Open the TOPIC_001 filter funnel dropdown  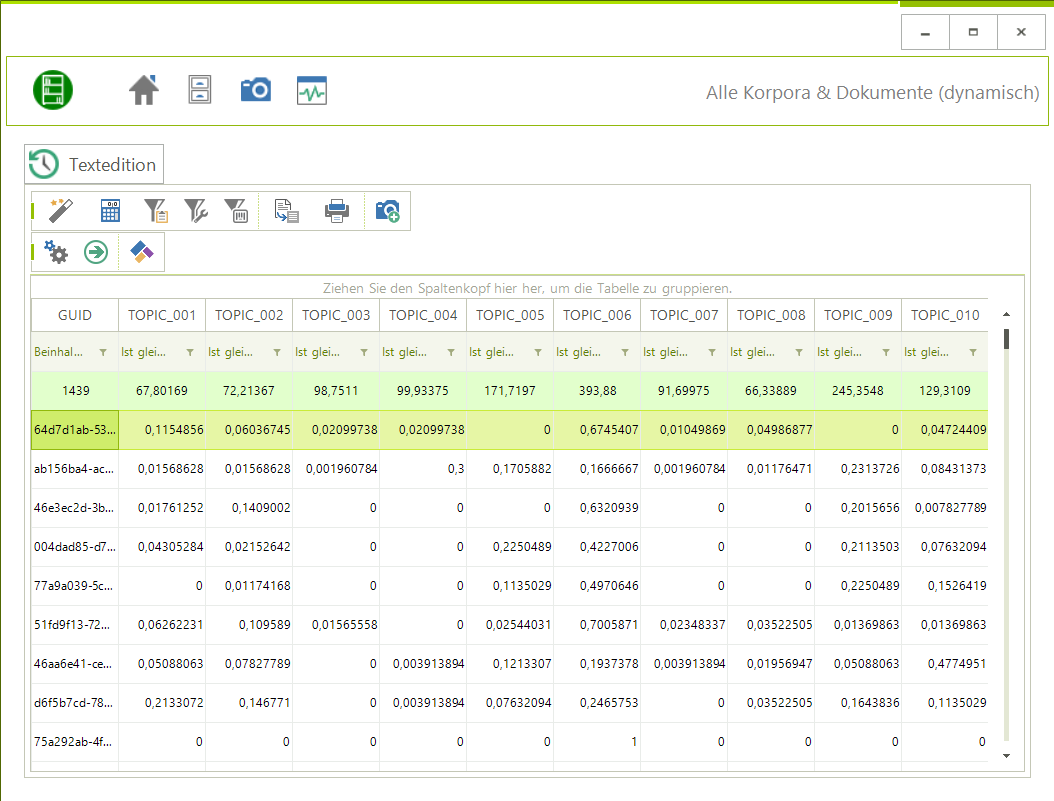(x=190, y=352)
